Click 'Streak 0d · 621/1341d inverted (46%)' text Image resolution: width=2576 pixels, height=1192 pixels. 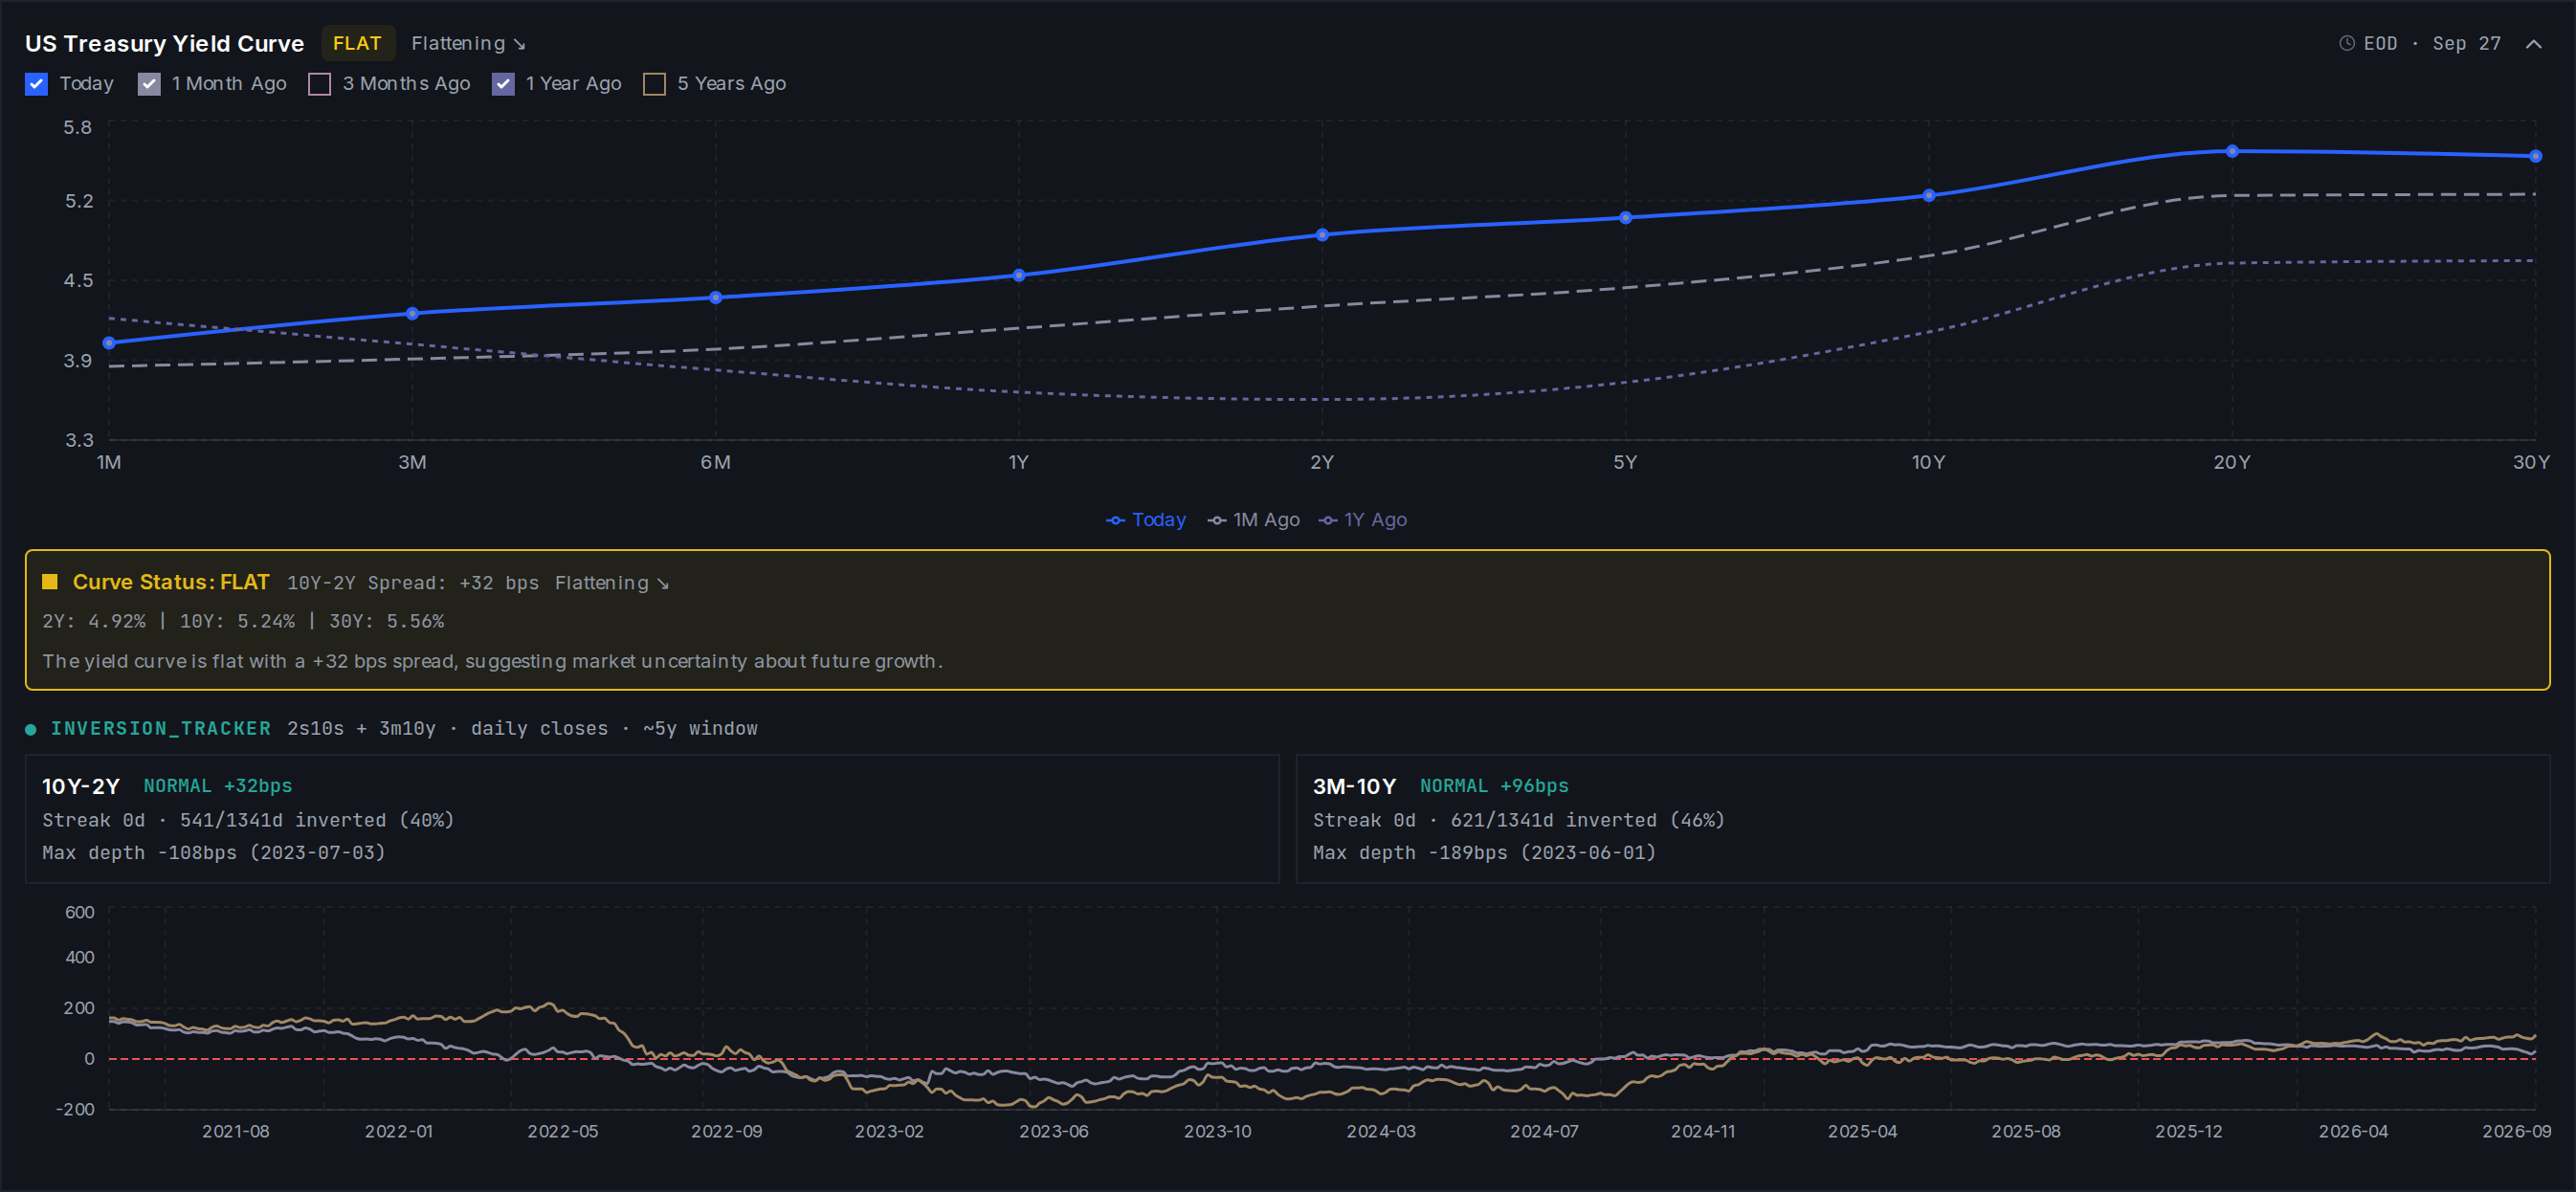click(1519, 820)
